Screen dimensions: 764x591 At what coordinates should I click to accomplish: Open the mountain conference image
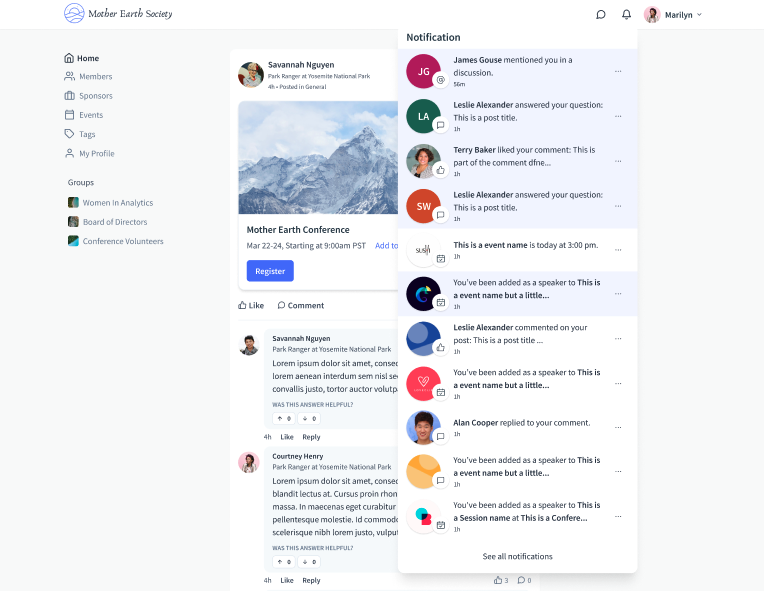[318, 157]
